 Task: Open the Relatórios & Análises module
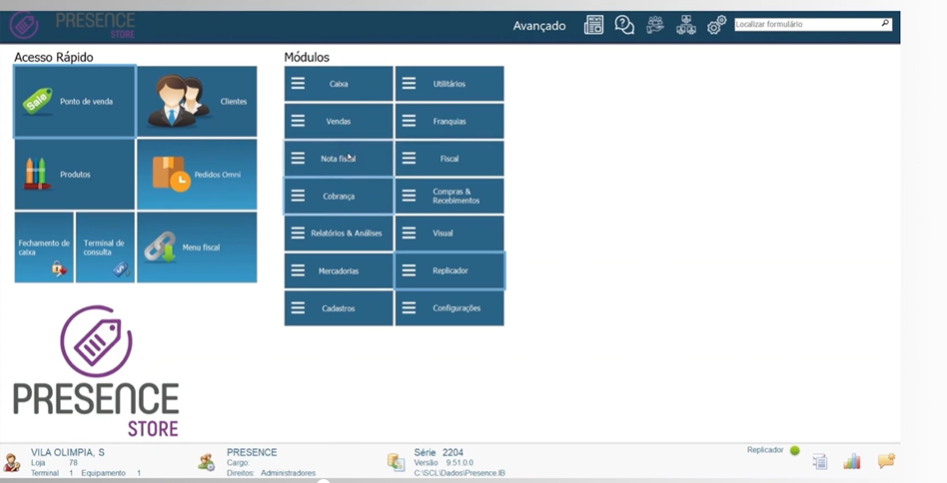339,233
